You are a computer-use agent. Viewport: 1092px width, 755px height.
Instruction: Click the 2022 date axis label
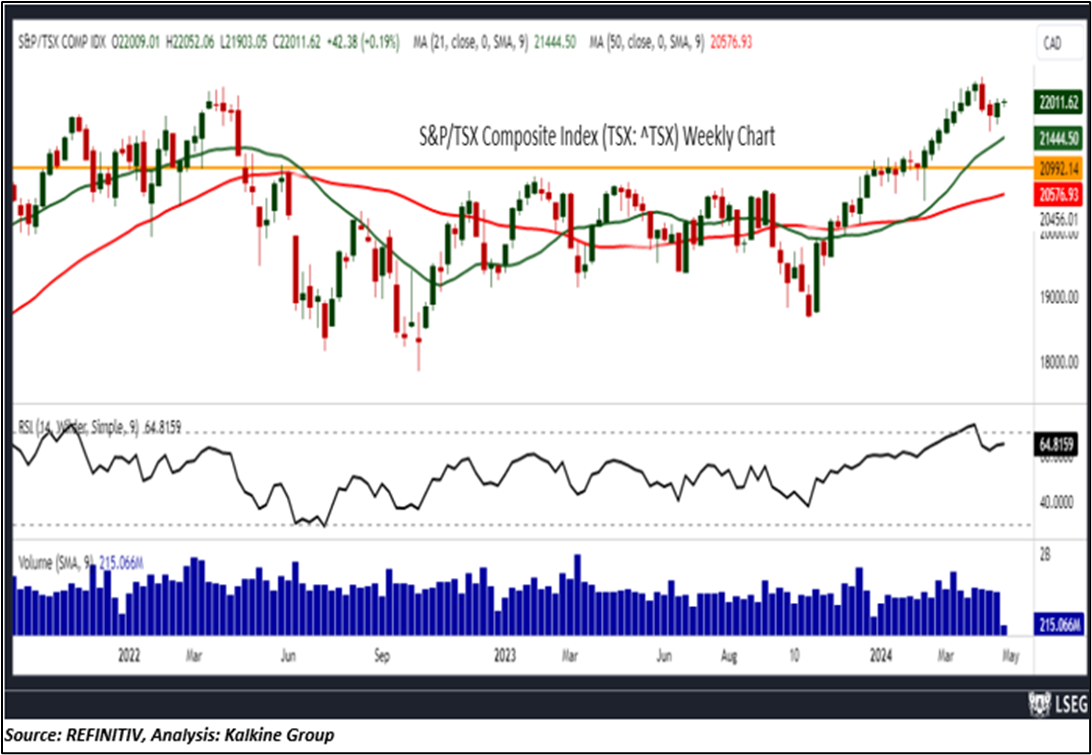coord(129,656)
